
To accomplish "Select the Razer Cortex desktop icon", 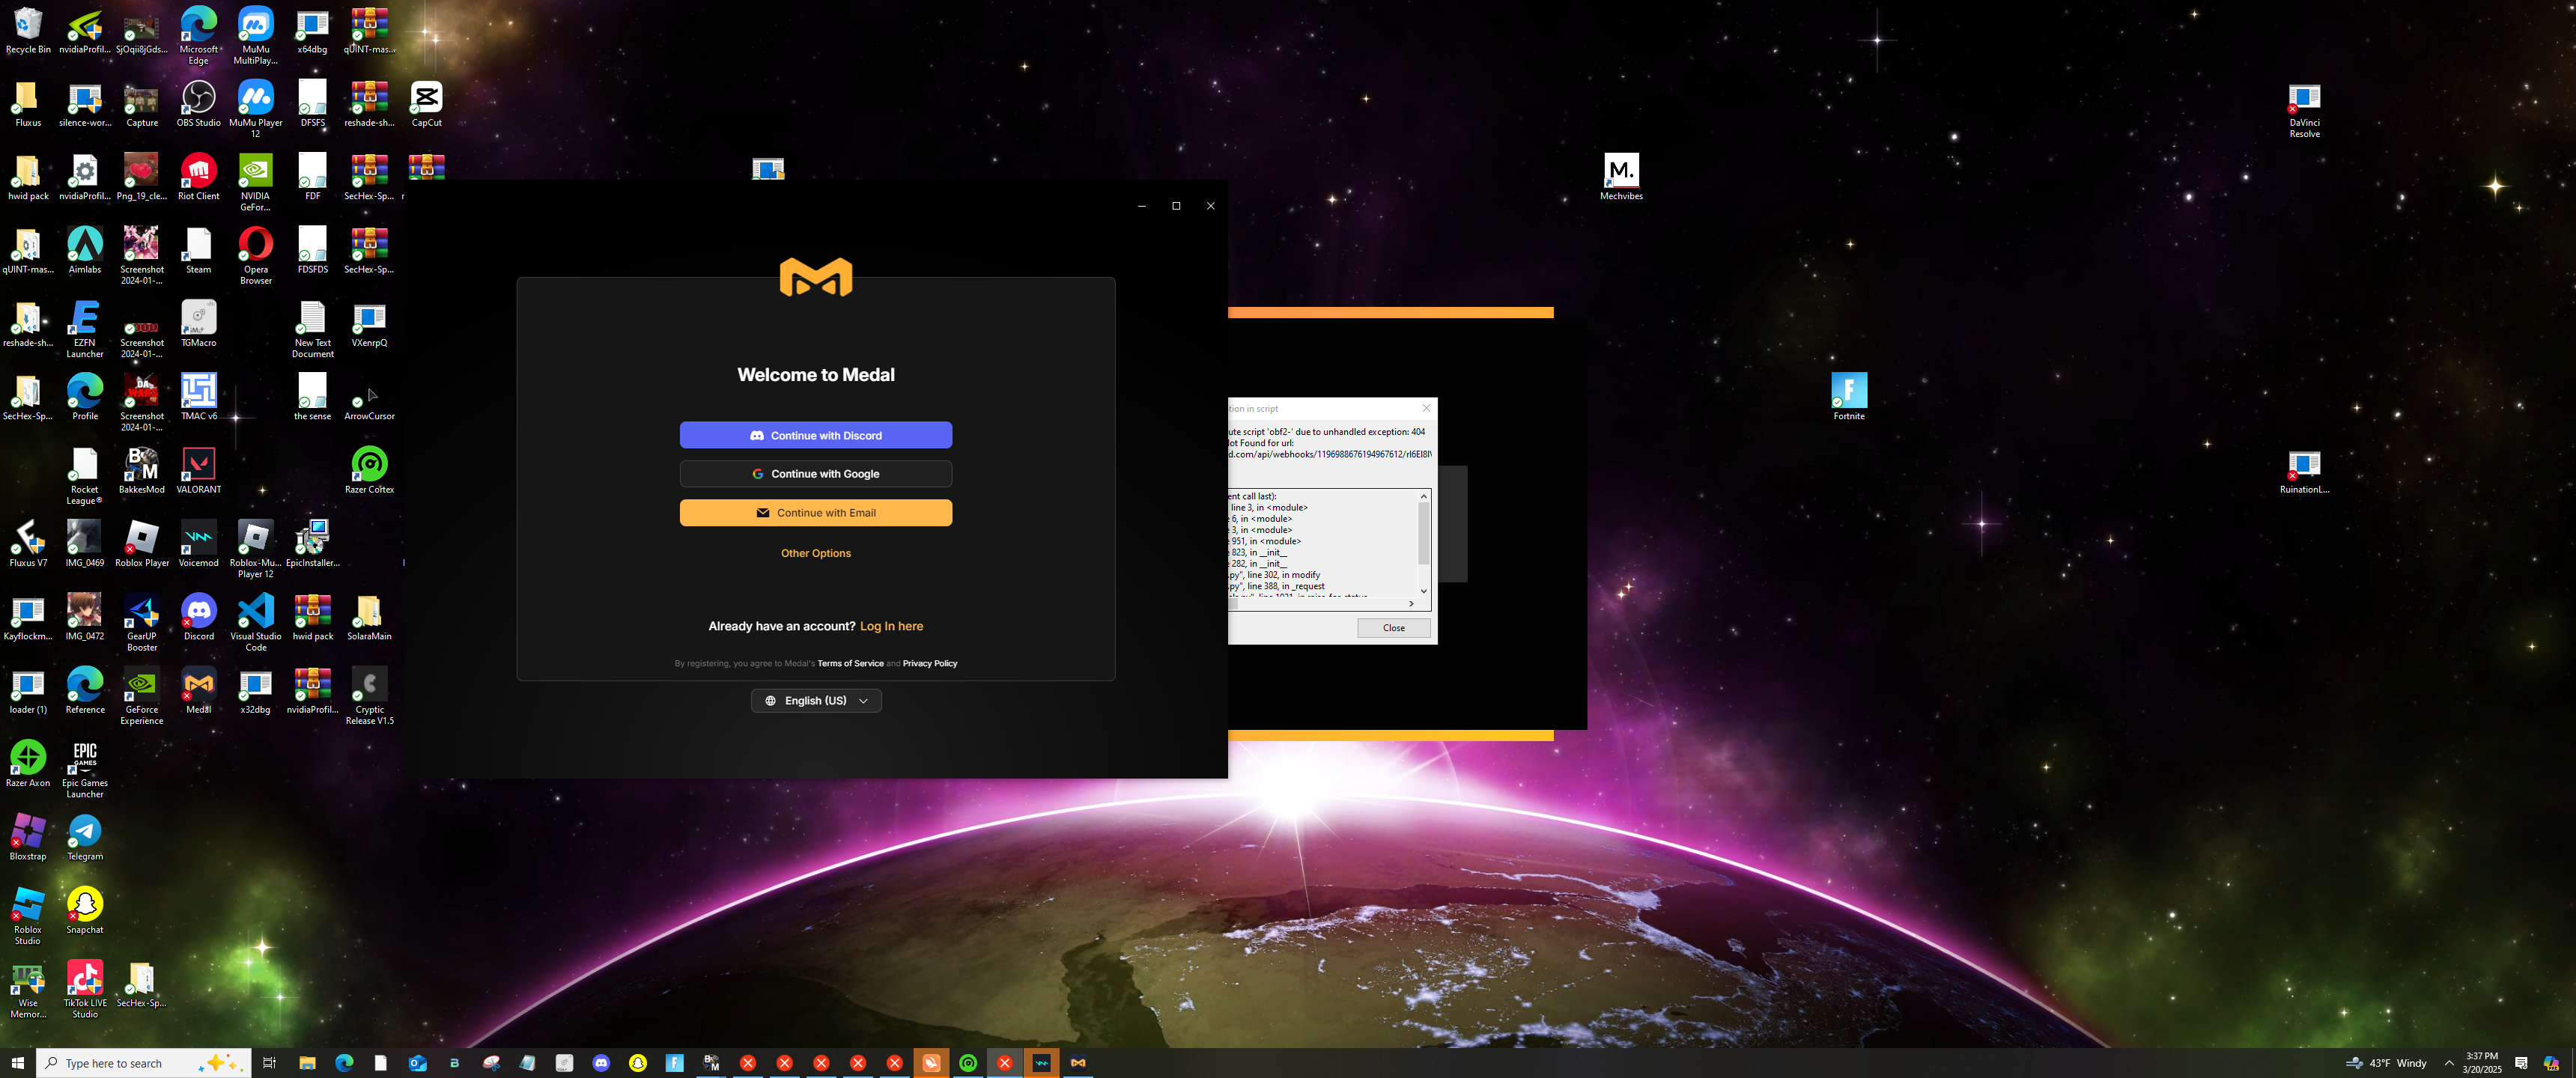I will coord(369,466).
